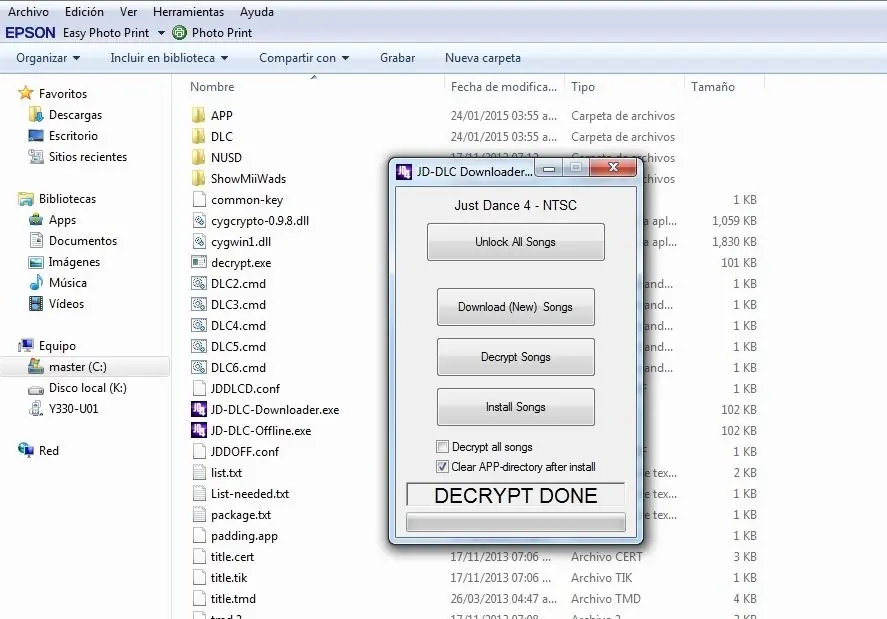887x619 pixels.
Task: Click the Sitios recientes icon
Action: (36, 157)
